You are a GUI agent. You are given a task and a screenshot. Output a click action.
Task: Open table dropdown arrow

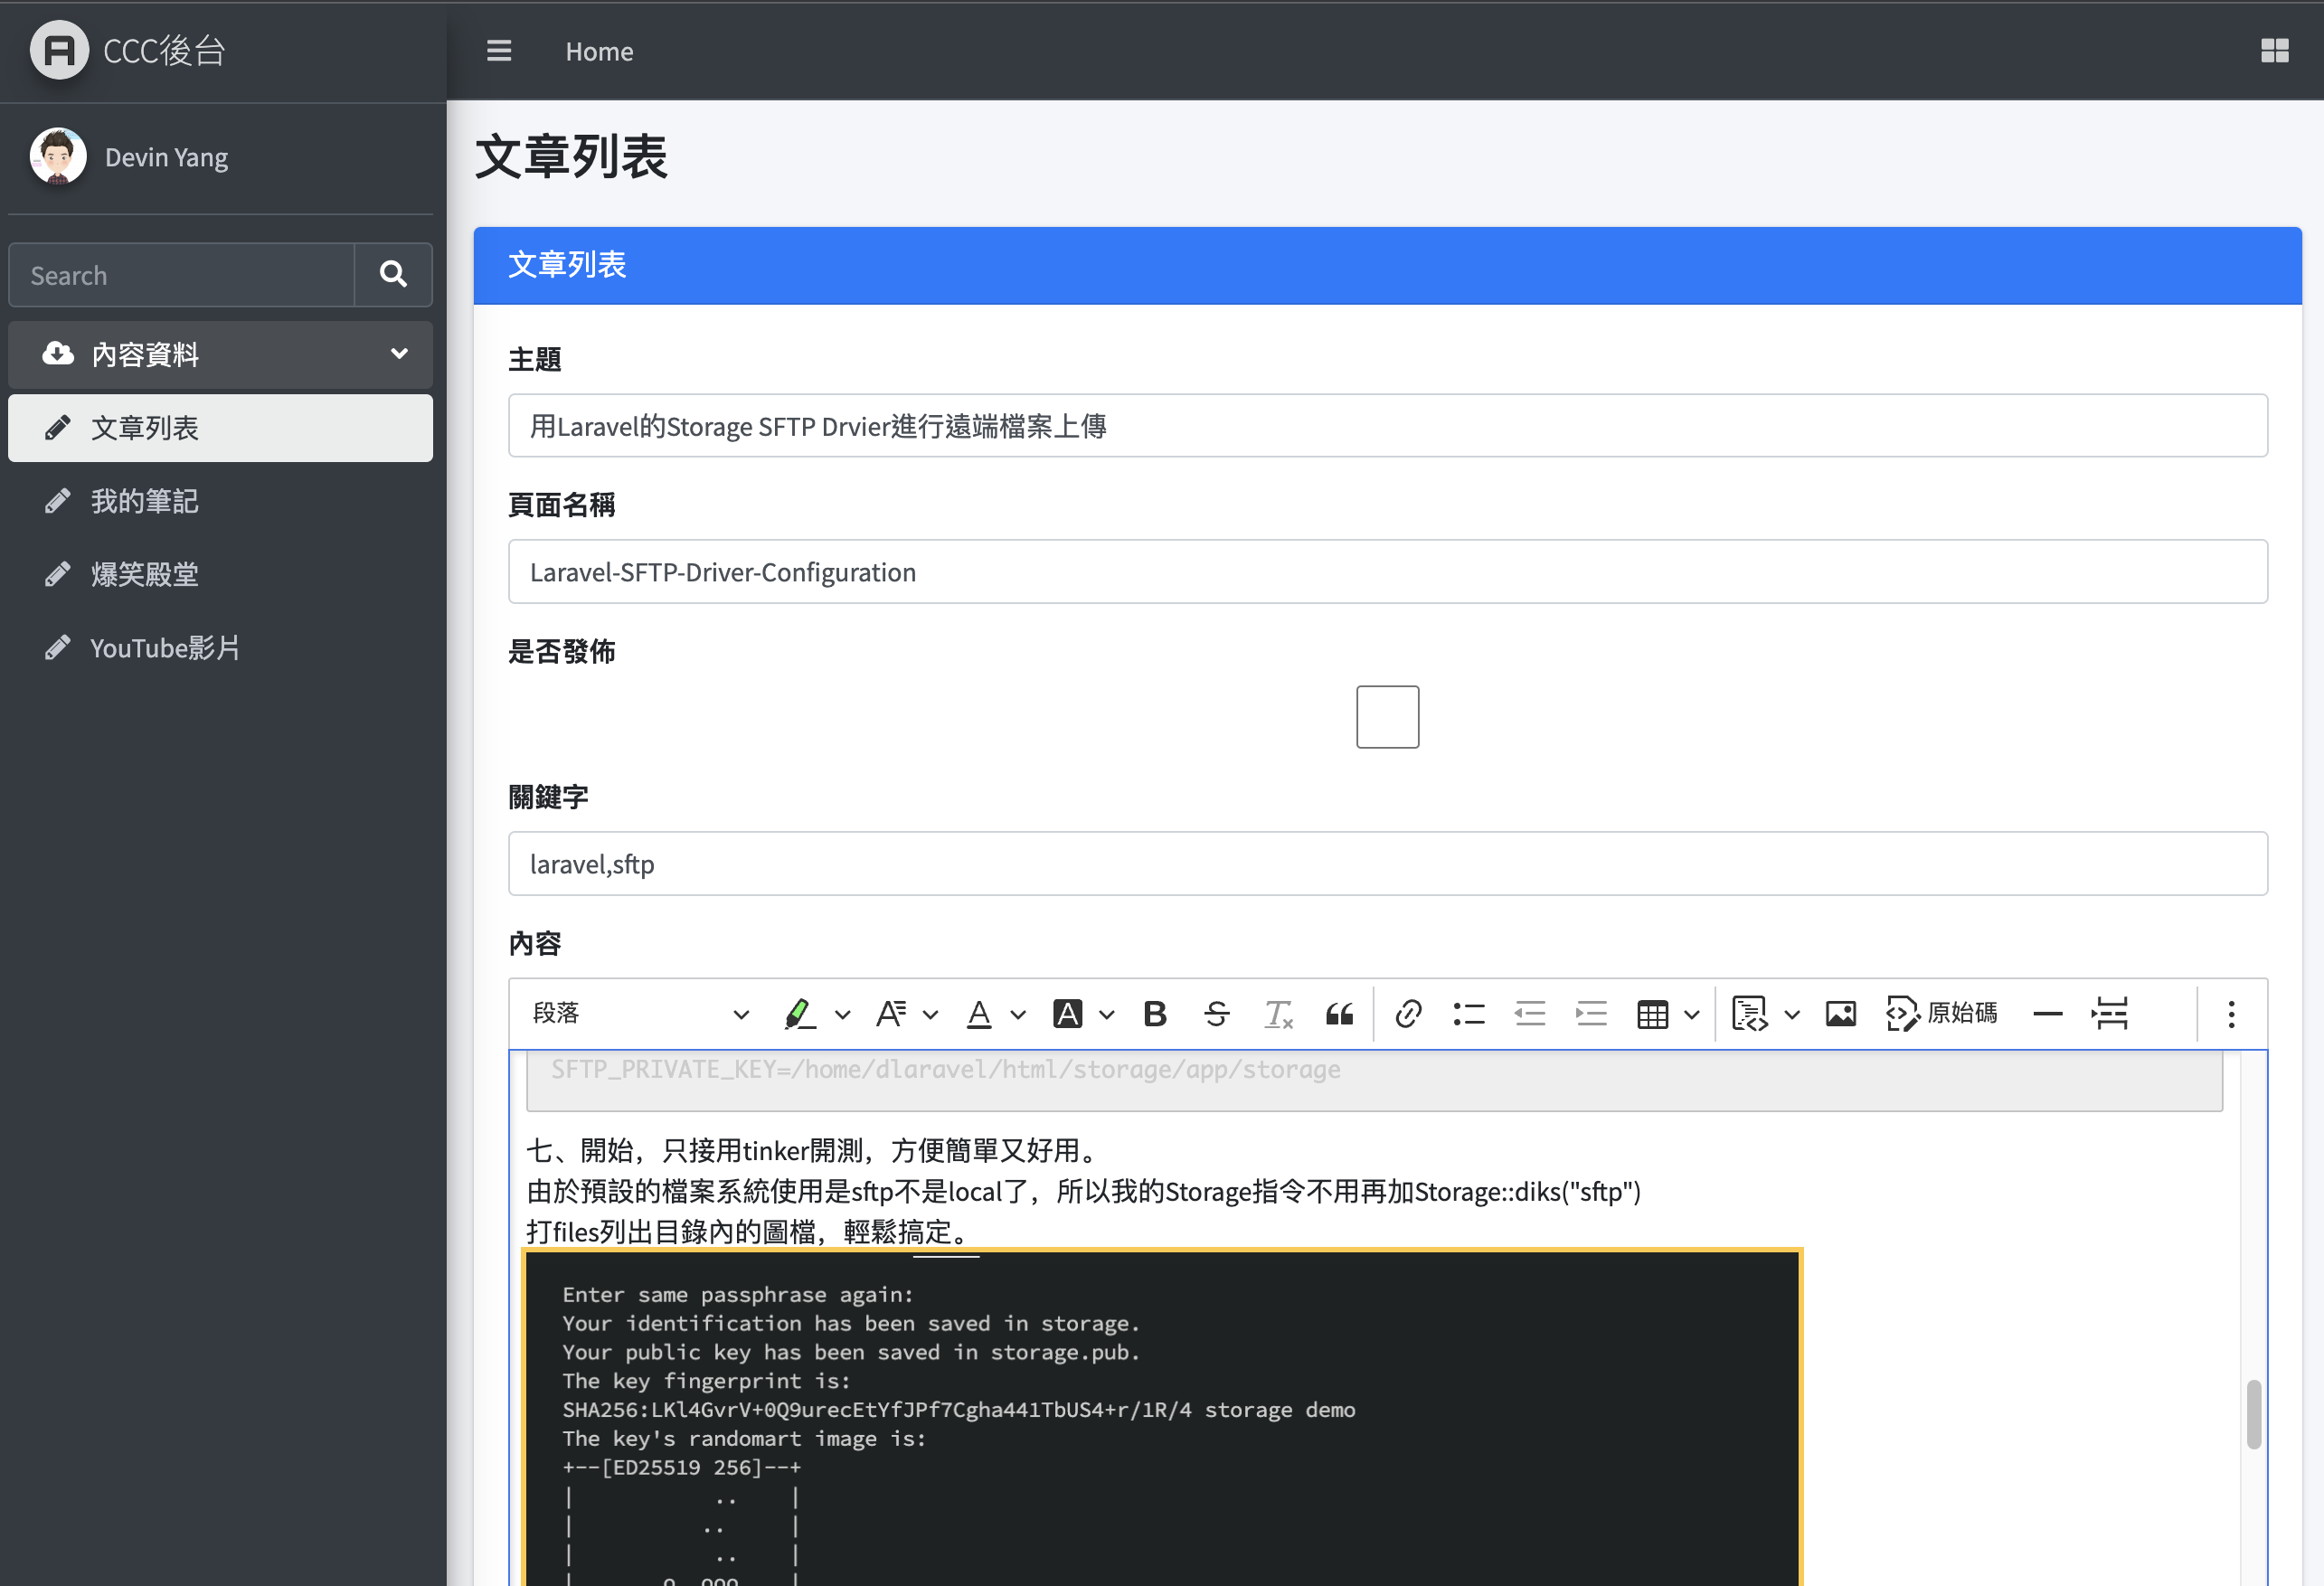1691,1015
